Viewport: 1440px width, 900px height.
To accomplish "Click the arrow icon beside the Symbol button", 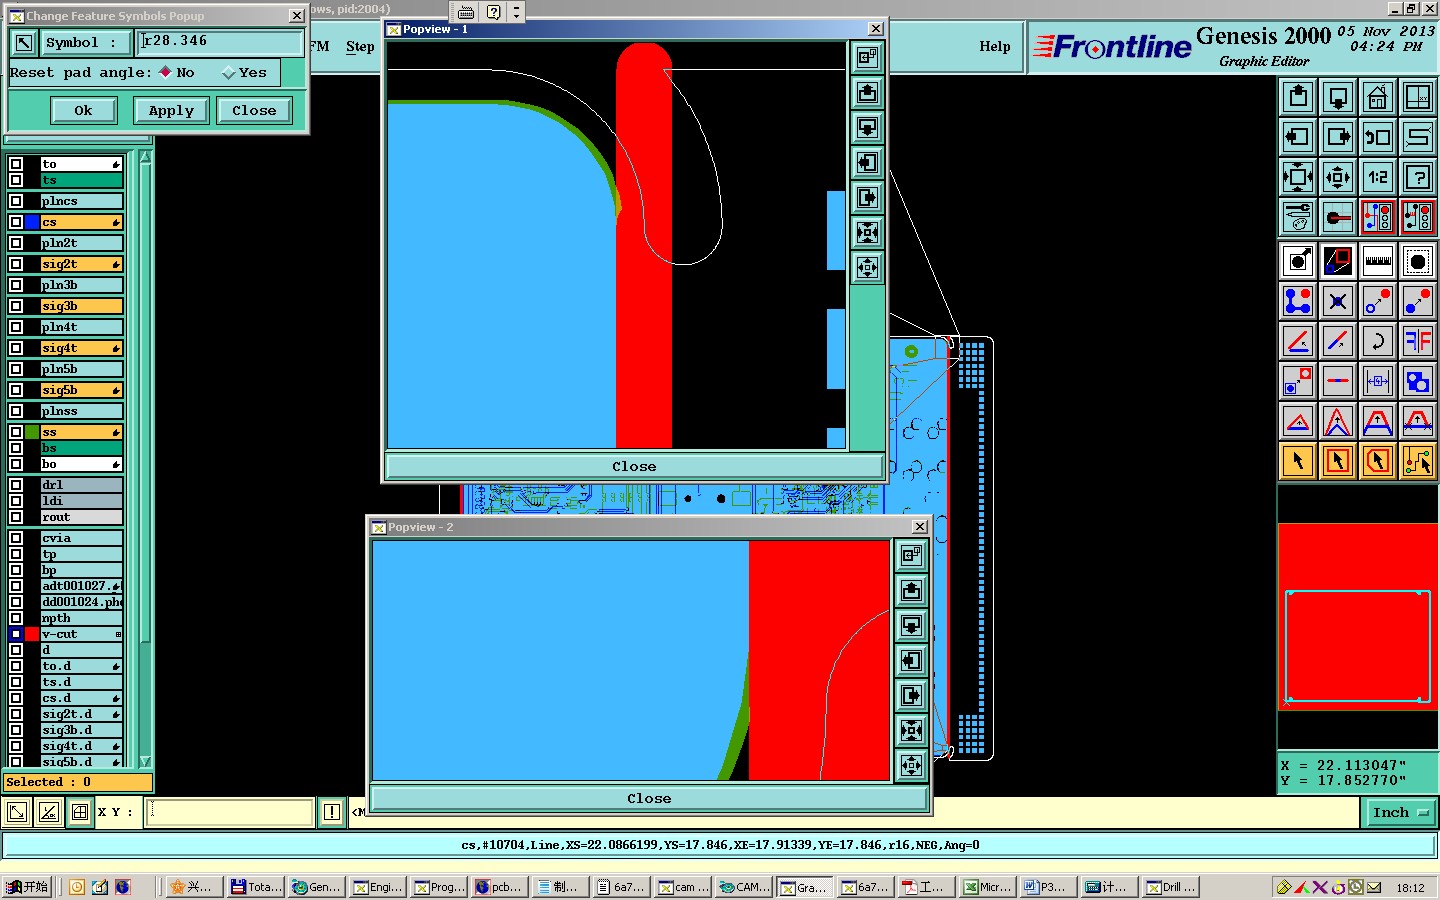I will pos(24,43).
